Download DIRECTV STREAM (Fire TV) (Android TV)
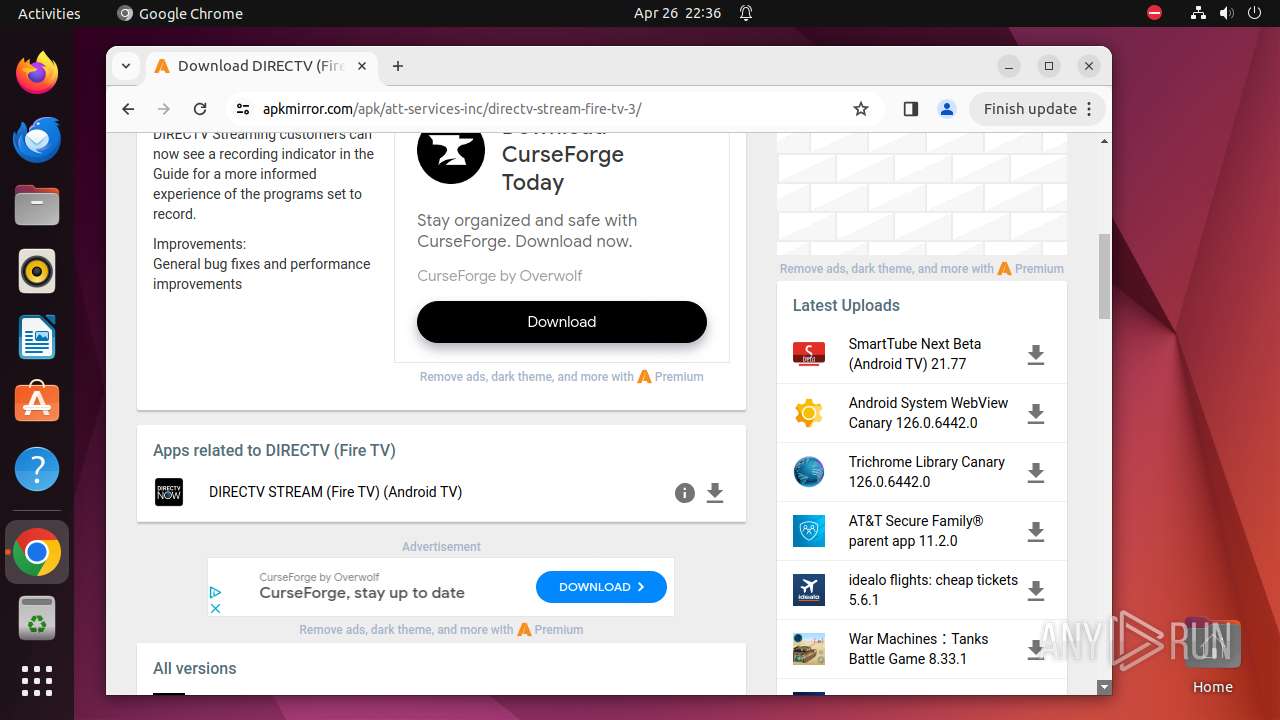This screenshot has height=720, width=1280. (x=715, y=492)
